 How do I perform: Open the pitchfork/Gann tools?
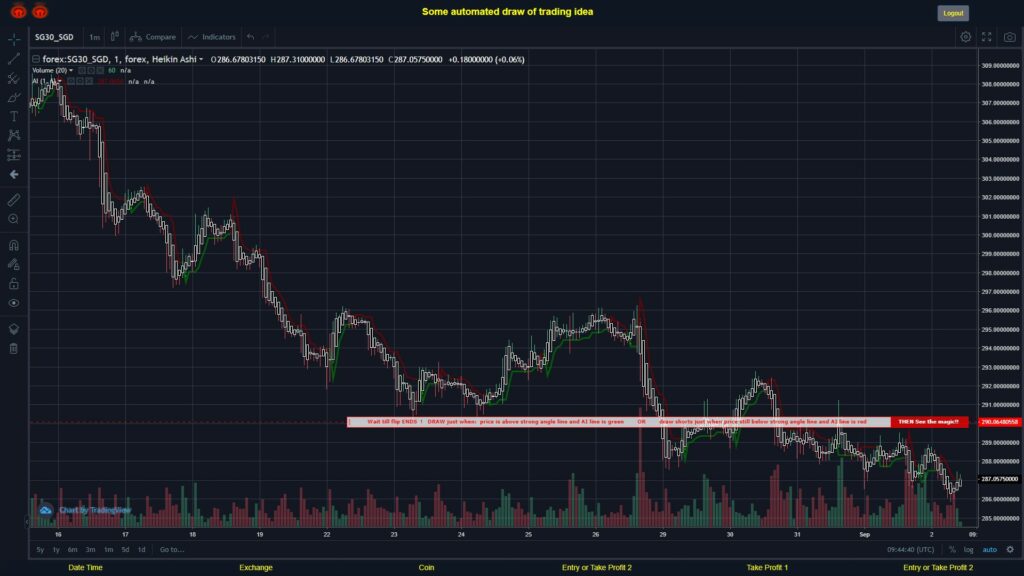point(14,78)
